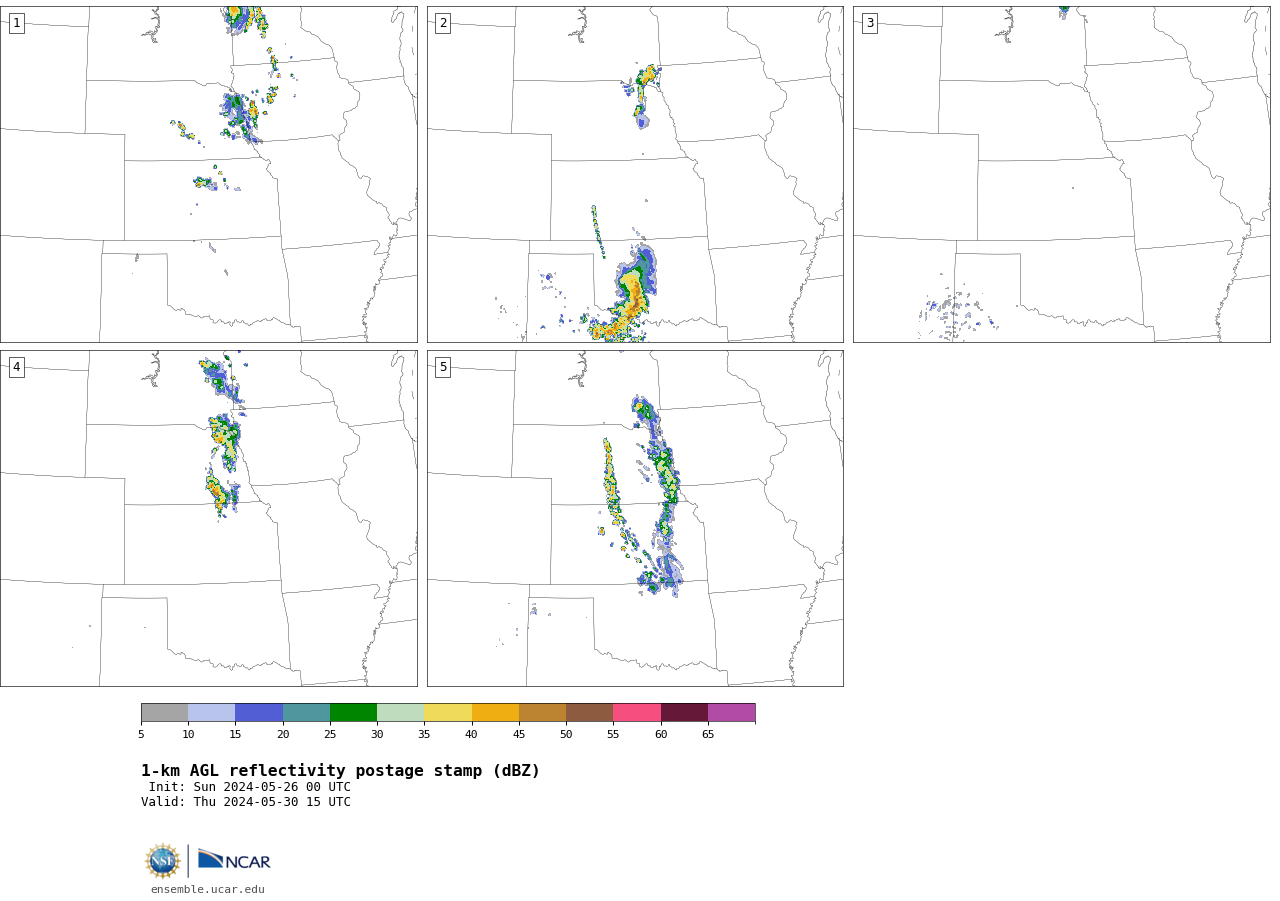The image size is (1280, 901).
Task: Click the purple 65+ dBZ swatch
Action: pyautogui.click(x=731, y=713)
